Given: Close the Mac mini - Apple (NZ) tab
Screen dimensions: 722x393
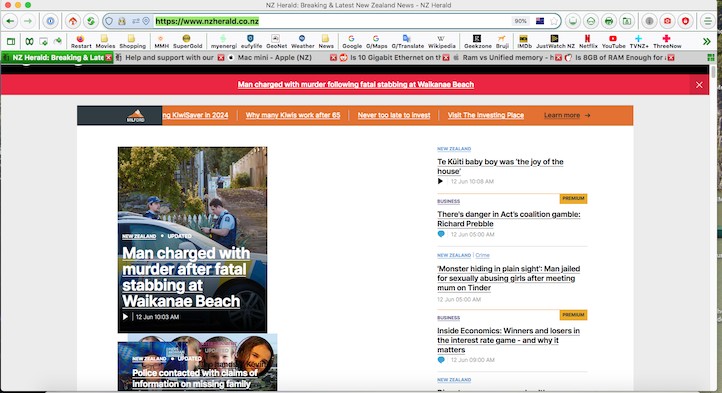Looking at the screenshot, I should pyautogui.click(x=333, y=58).
